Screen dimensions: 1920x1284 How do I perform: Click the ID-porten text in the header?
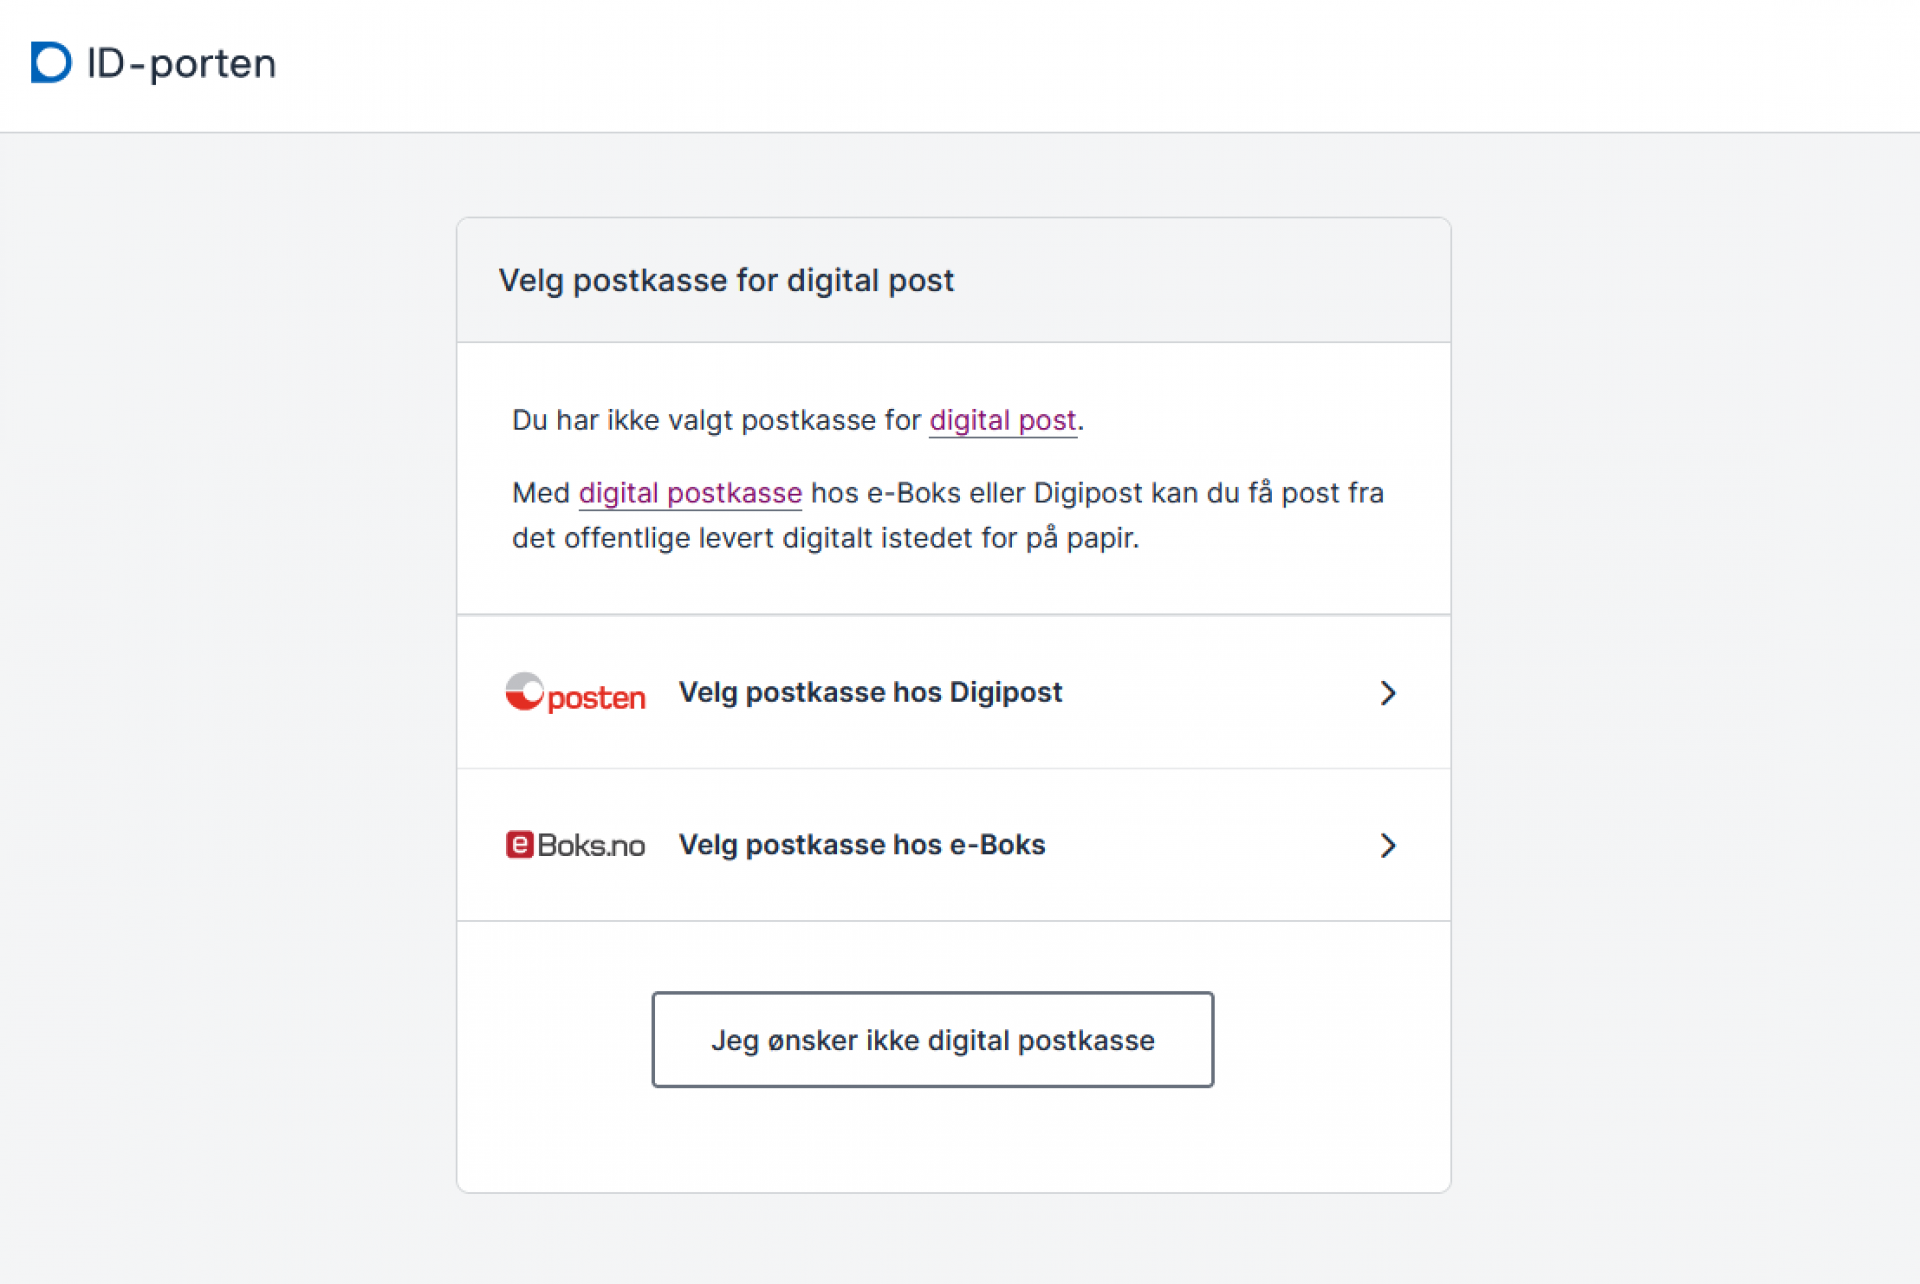pos(182,63)
